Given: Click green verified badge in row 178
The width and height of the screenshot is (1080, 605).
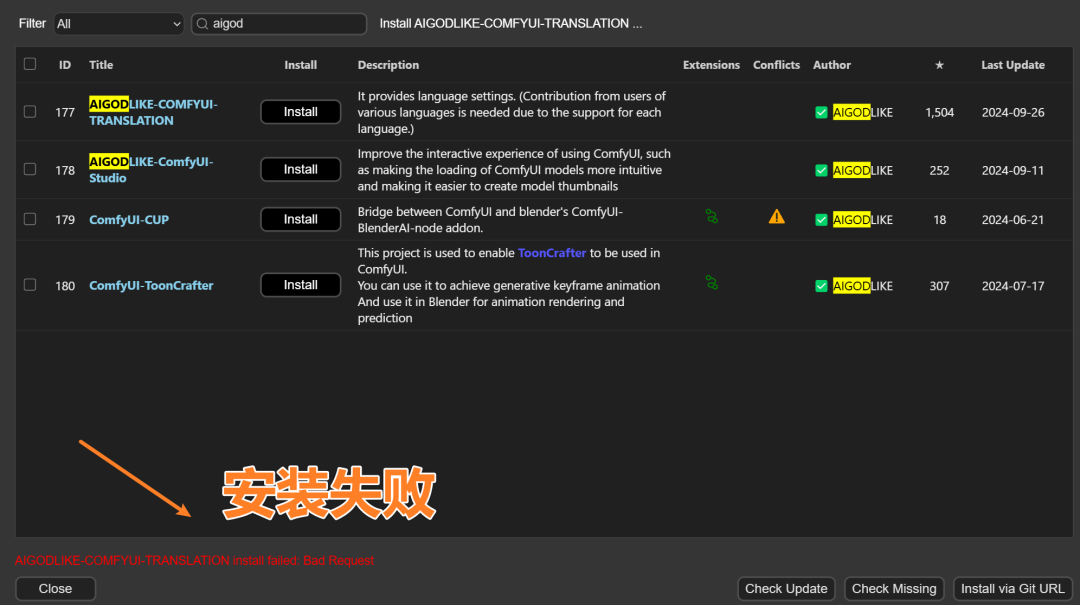Looking at the screenshot, I should (x=821, y=170).
